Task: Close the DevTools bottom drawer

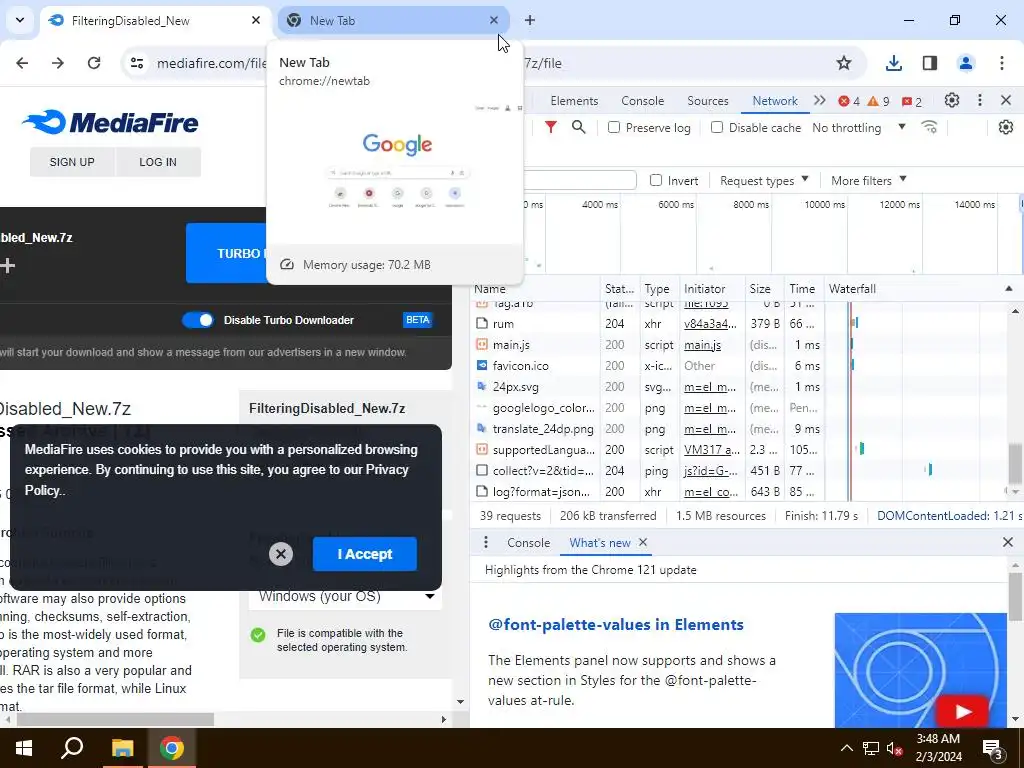Action: coord(1008,542)
